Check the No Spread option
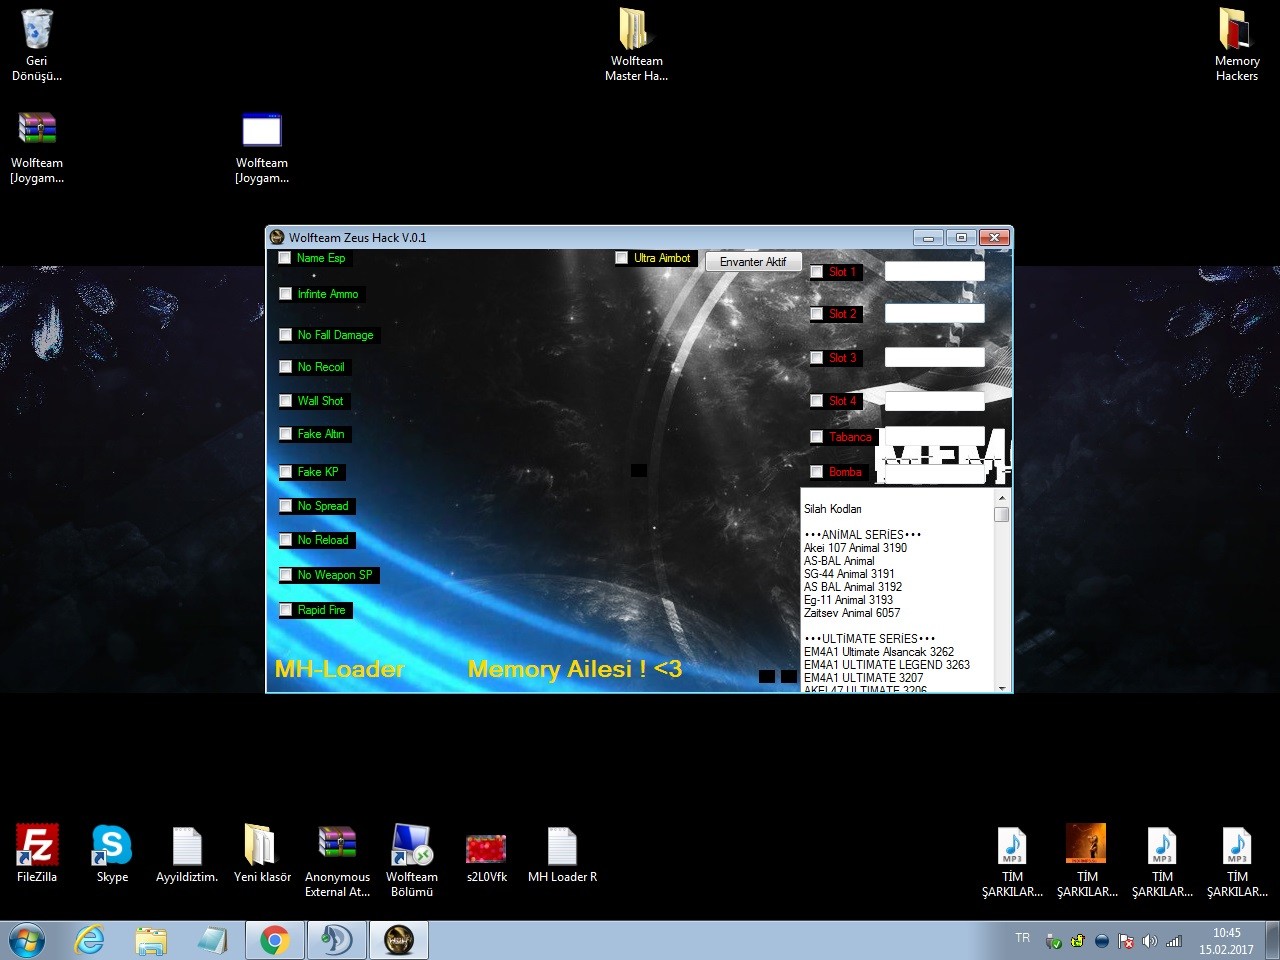Viewport: 1280px width, 960px height. click(286, 506)
